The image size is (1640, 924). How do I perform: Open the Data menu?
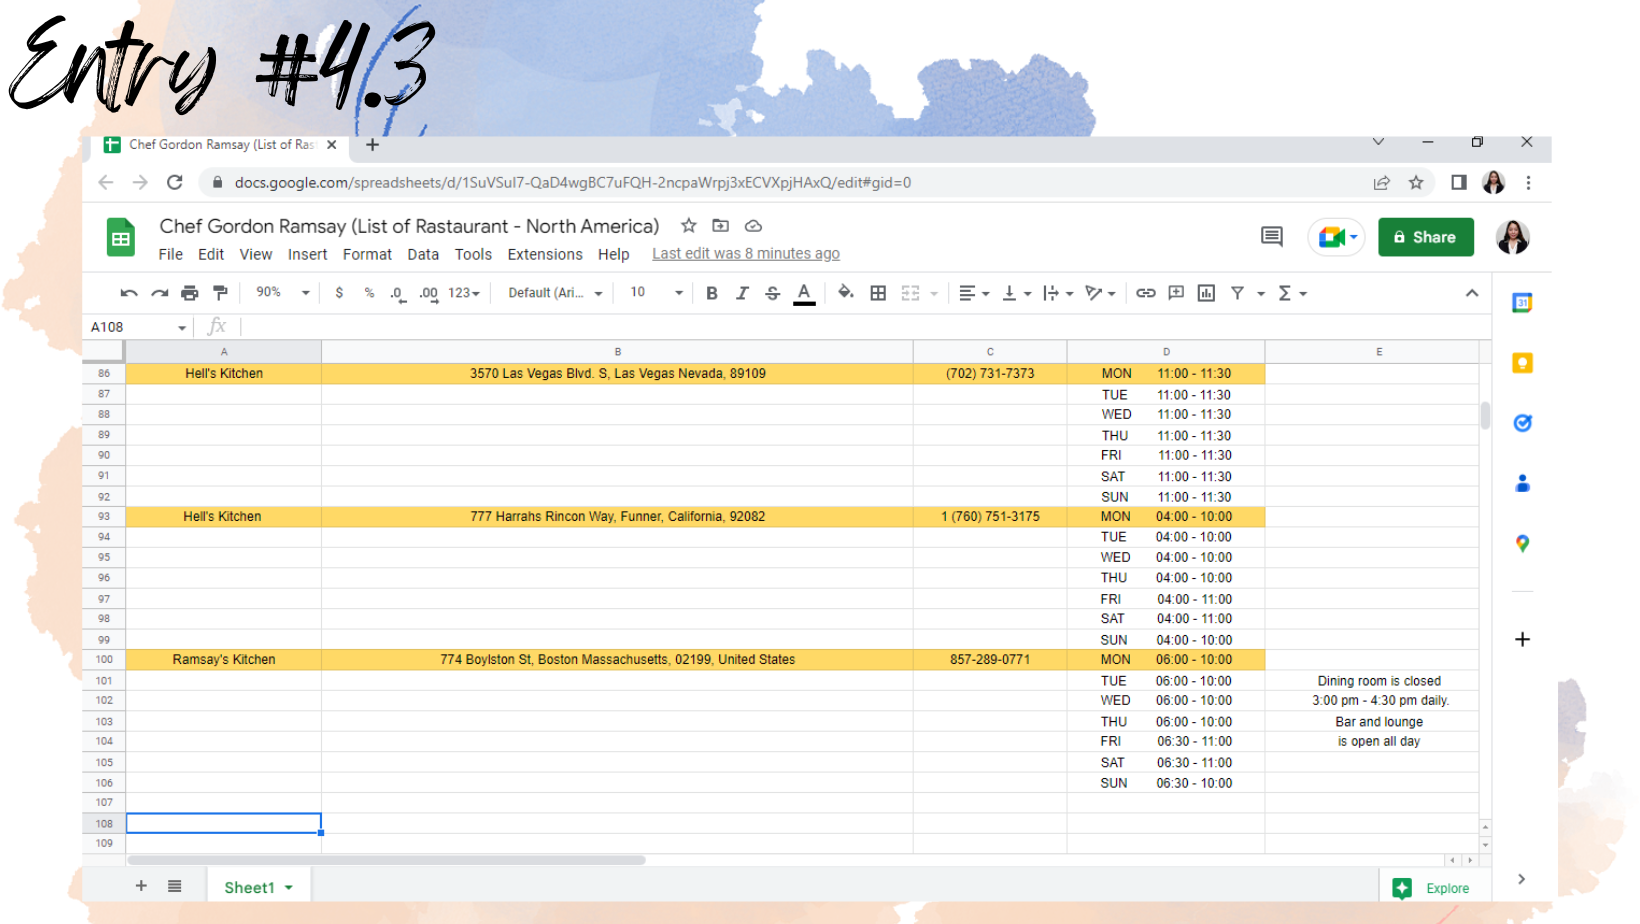click(423, 255)
